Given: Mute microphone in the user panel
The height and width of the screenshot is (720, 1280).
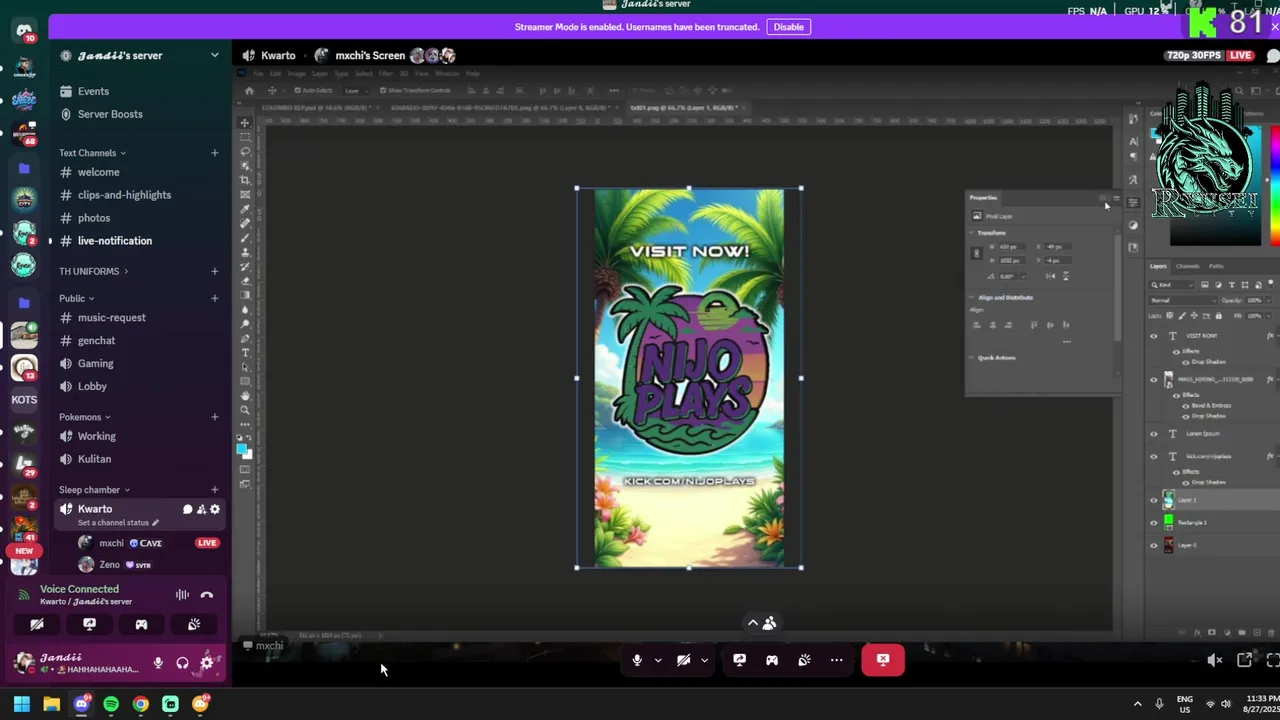Looking at the screenshot, I should tap(158, 663).
